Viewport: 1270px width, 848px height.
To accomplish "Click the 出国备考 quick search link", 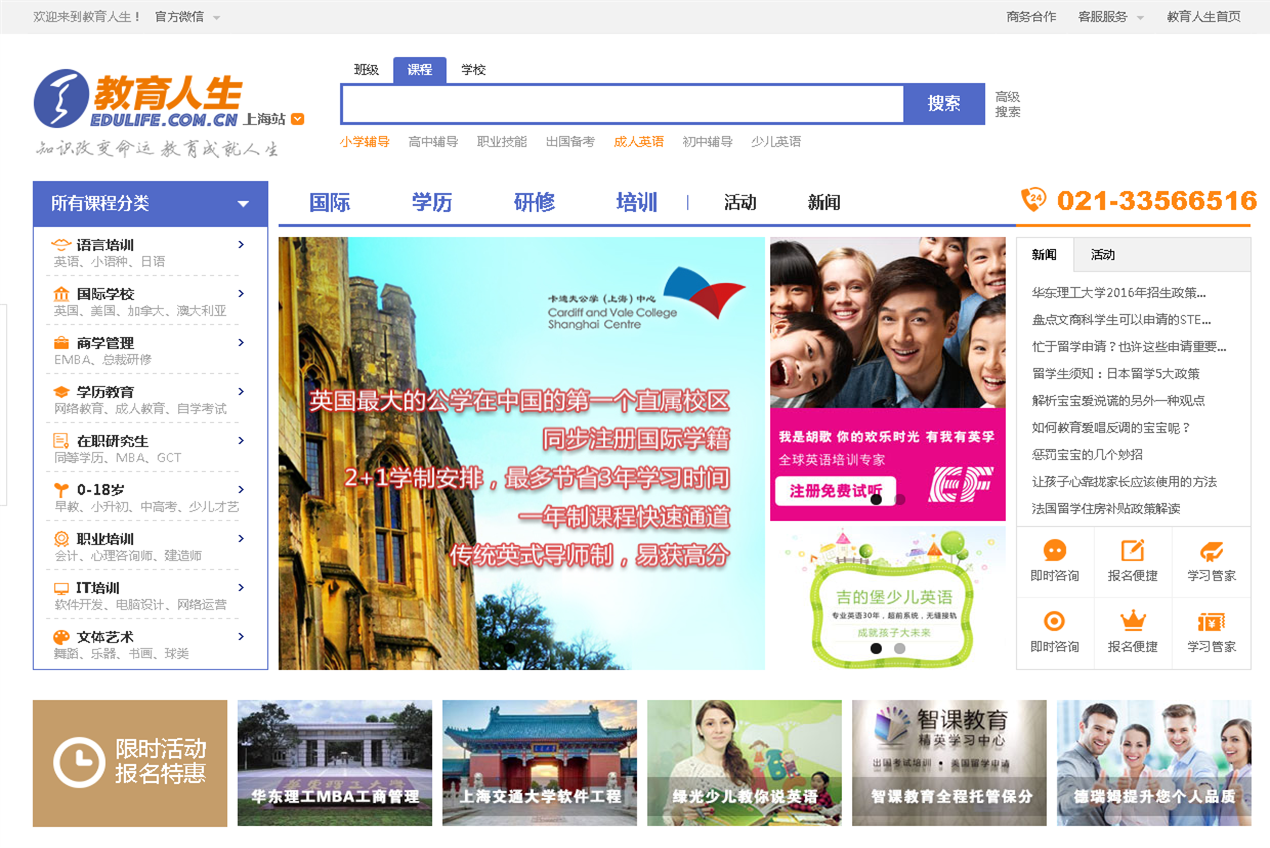I will [571, 142].
